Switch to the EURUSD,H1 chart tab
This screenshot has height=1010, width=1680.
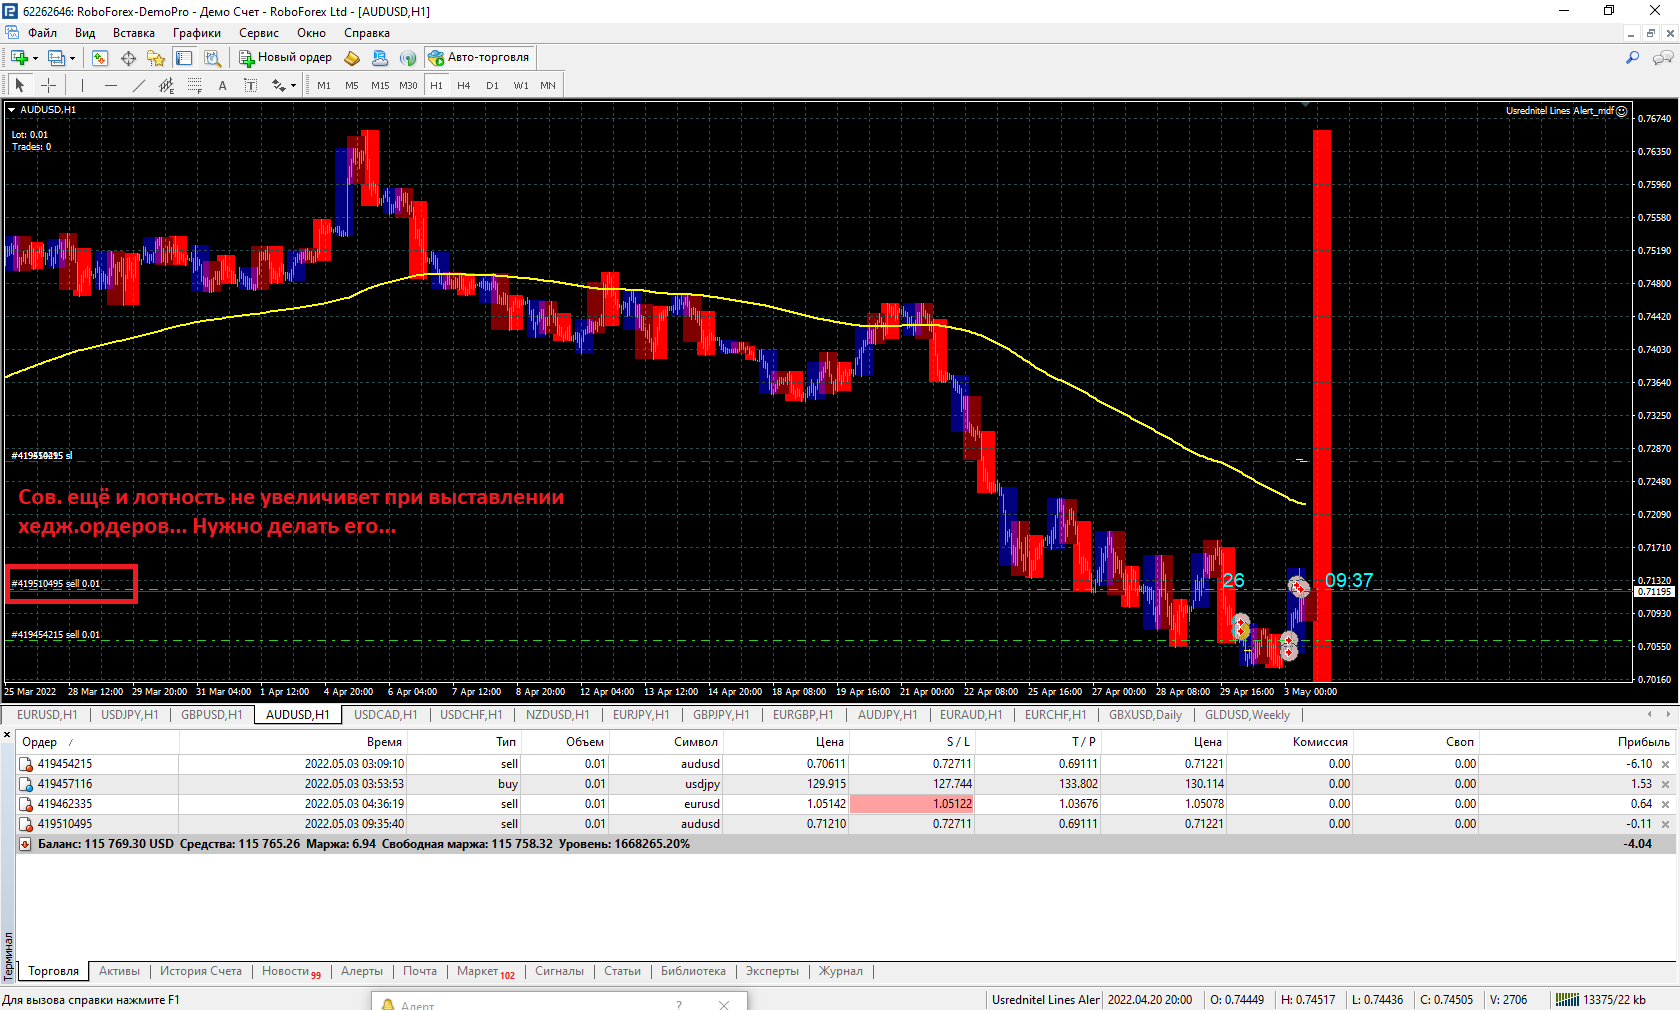click(x=47, y=715)
